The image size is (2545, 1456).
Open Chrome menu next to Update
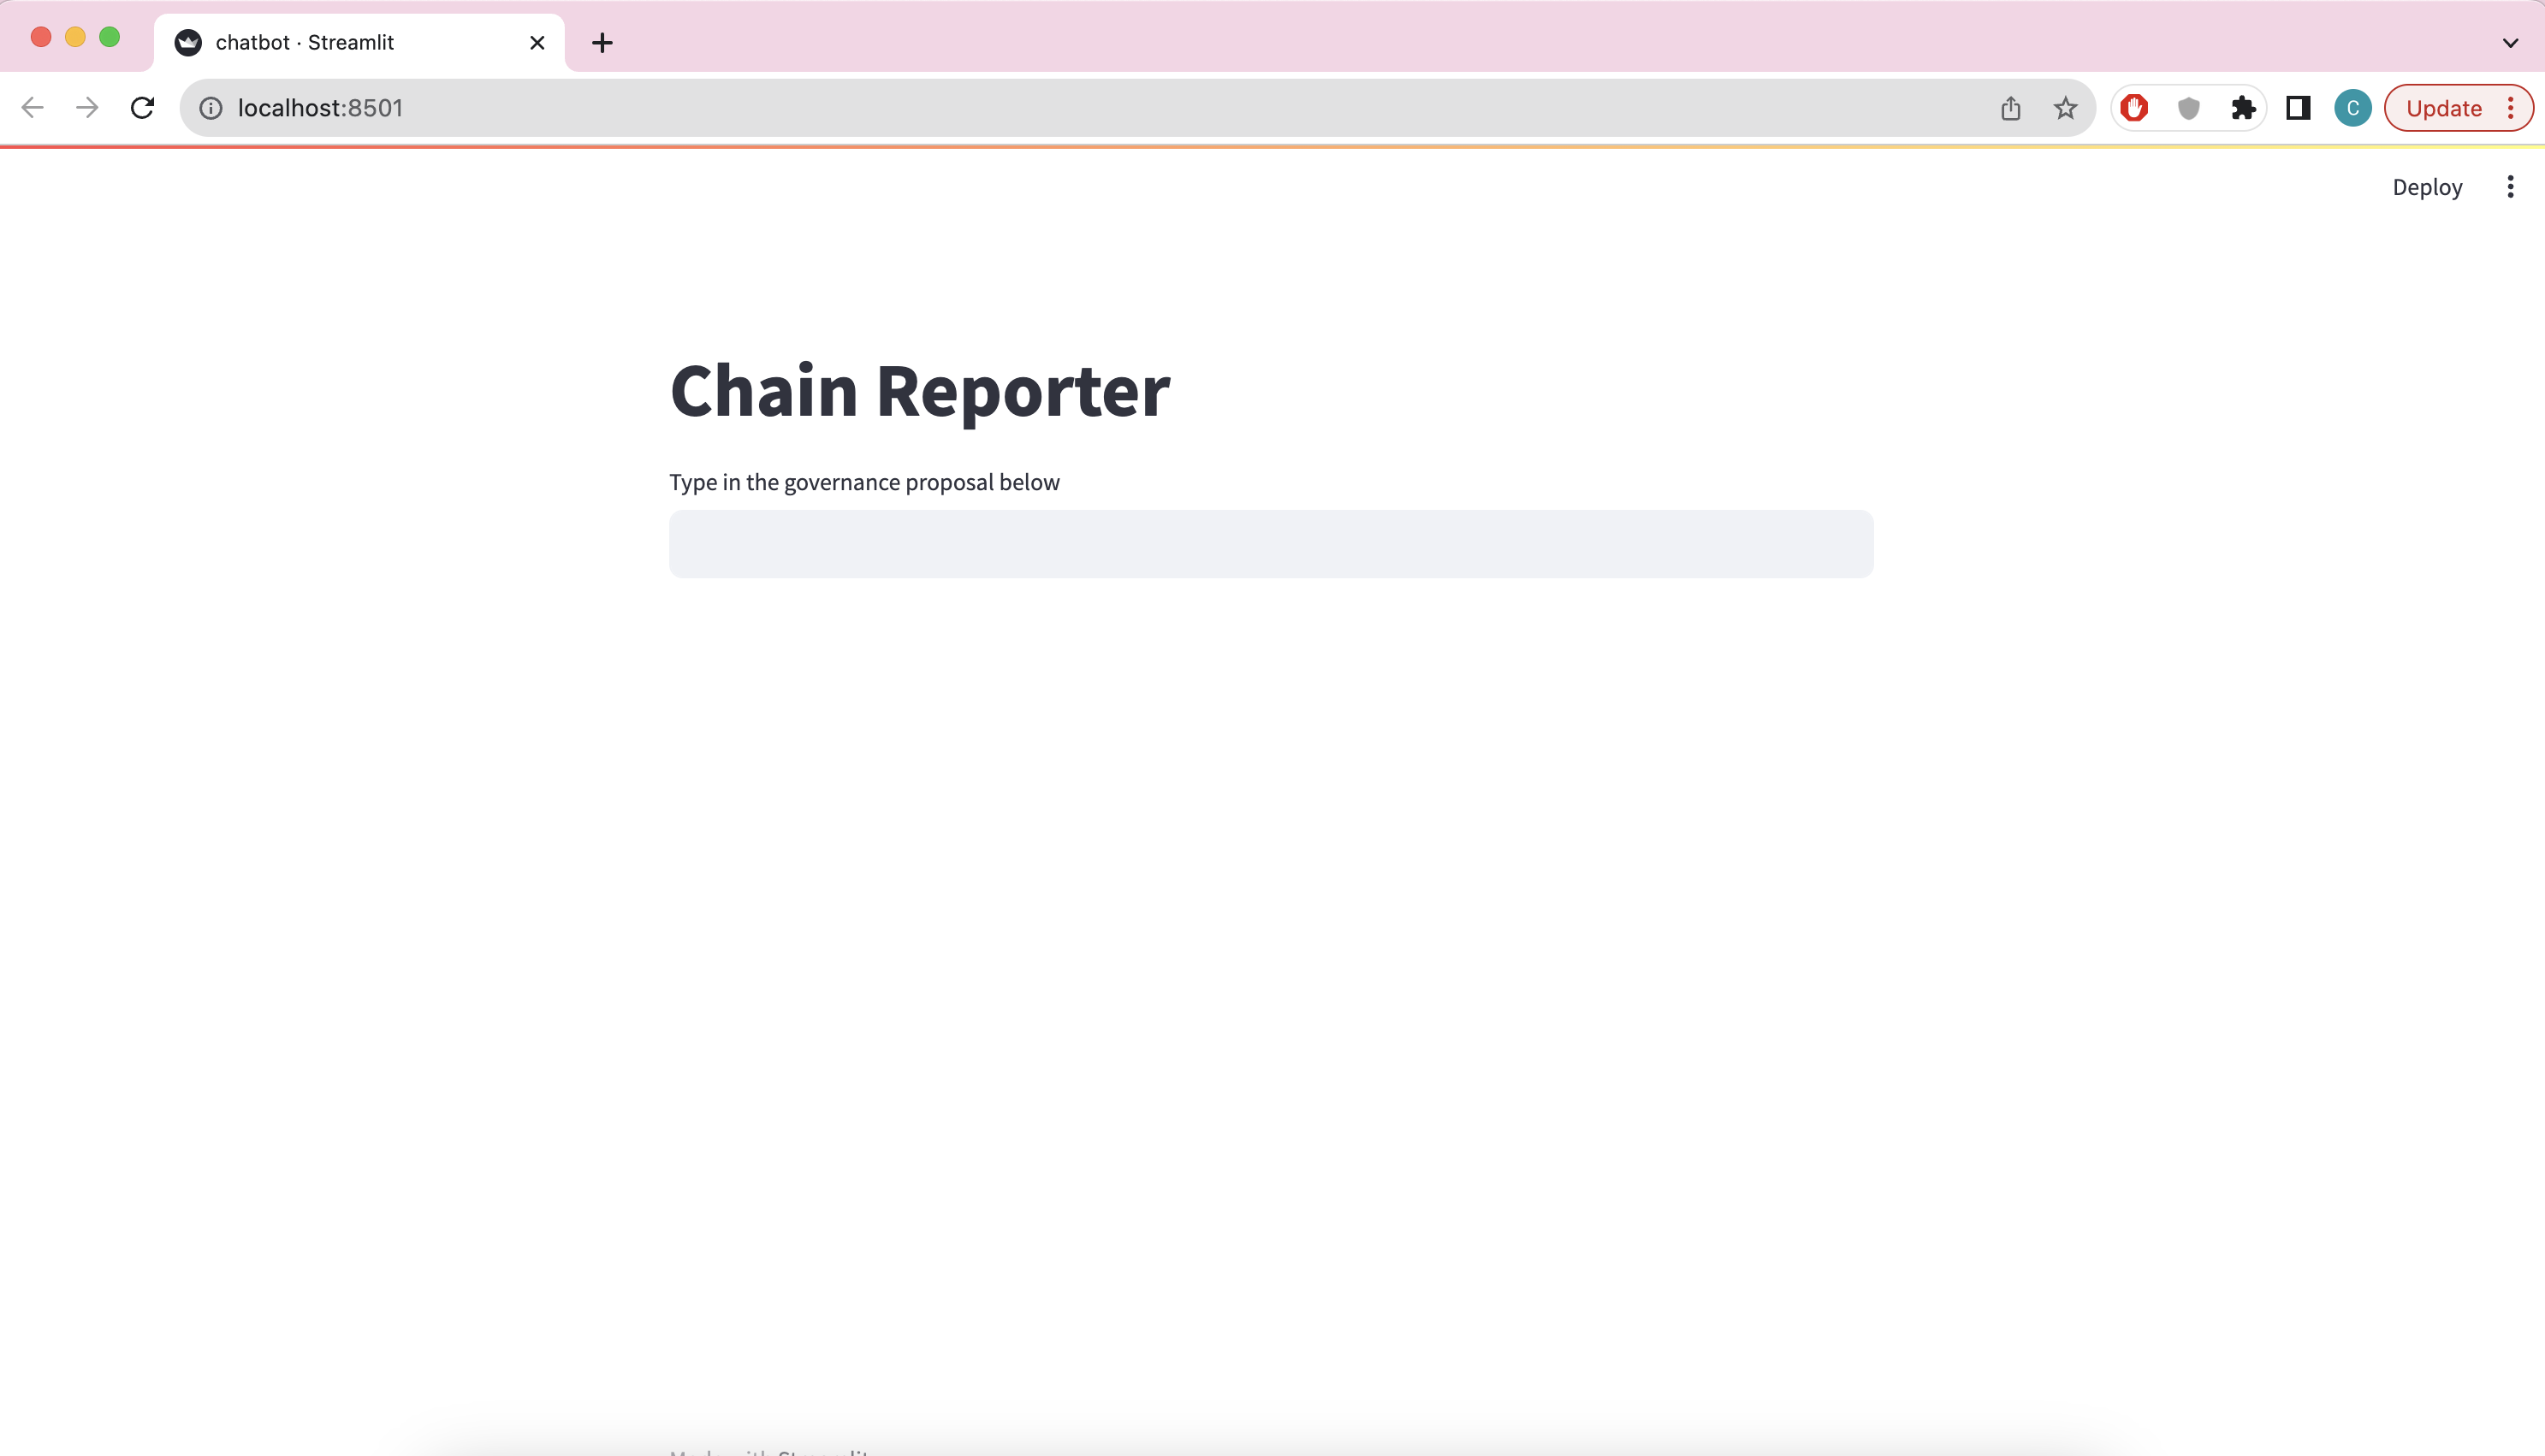(2511, 108)
